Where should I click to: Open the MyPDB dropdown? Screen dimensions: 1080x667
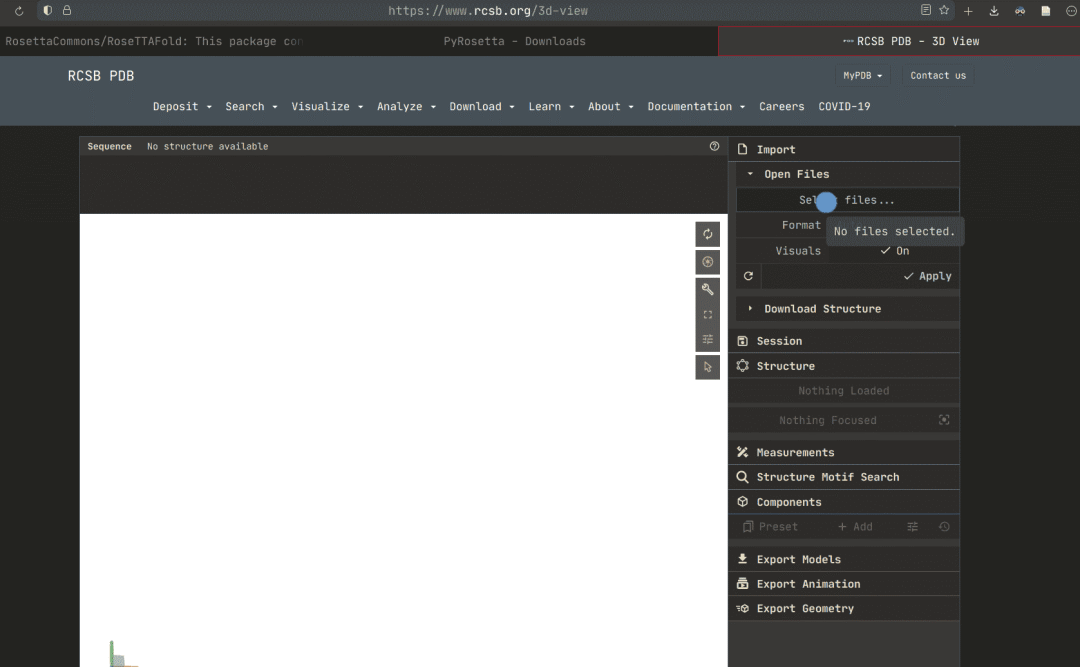(862, 75)
